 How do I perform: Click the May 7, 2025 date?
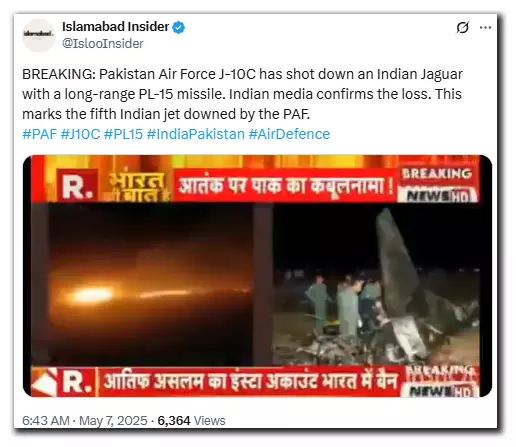[x=113, y=421]
